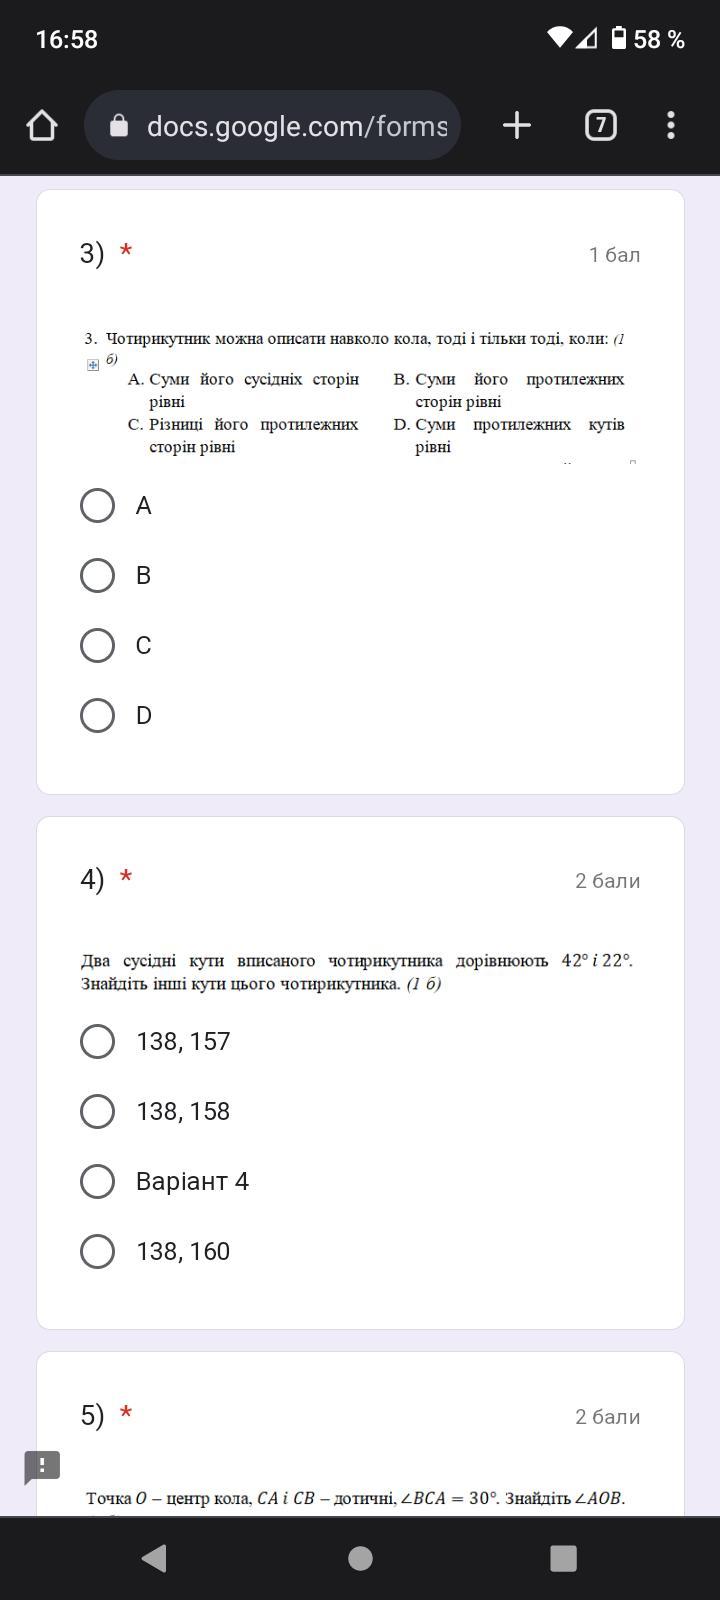Select option D for question 3
Screen dimensions: 720x1600
[x=97, y=716]
